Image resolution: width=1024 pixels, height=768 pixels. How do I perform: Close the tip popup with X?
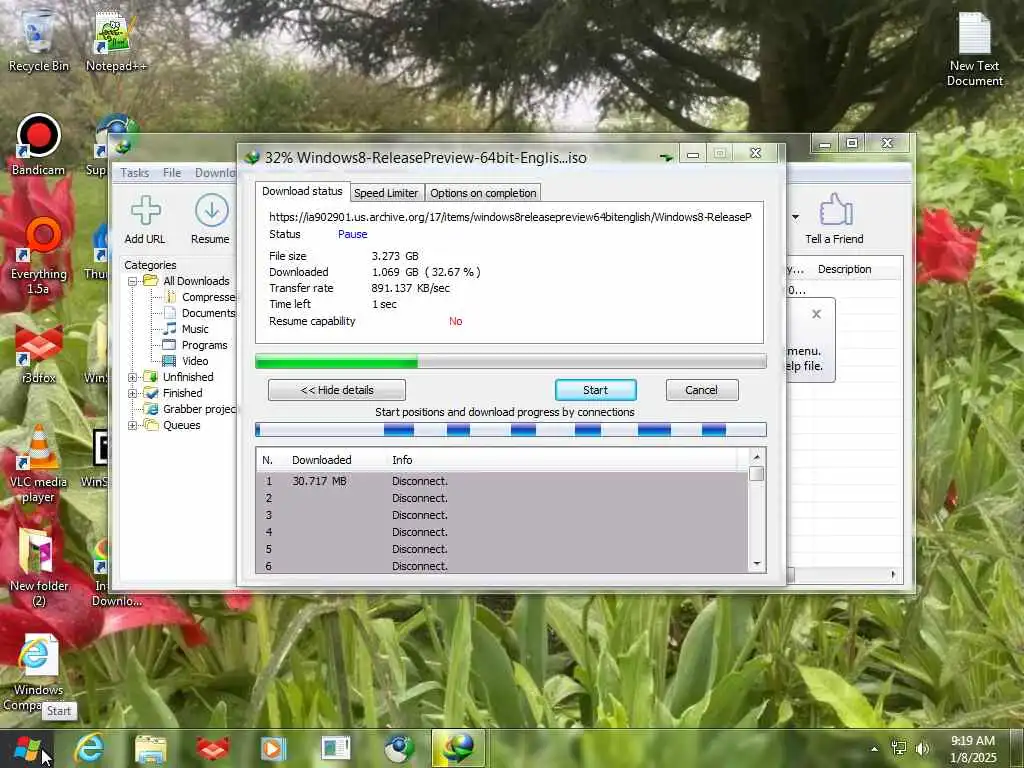[x=816, y=314]
